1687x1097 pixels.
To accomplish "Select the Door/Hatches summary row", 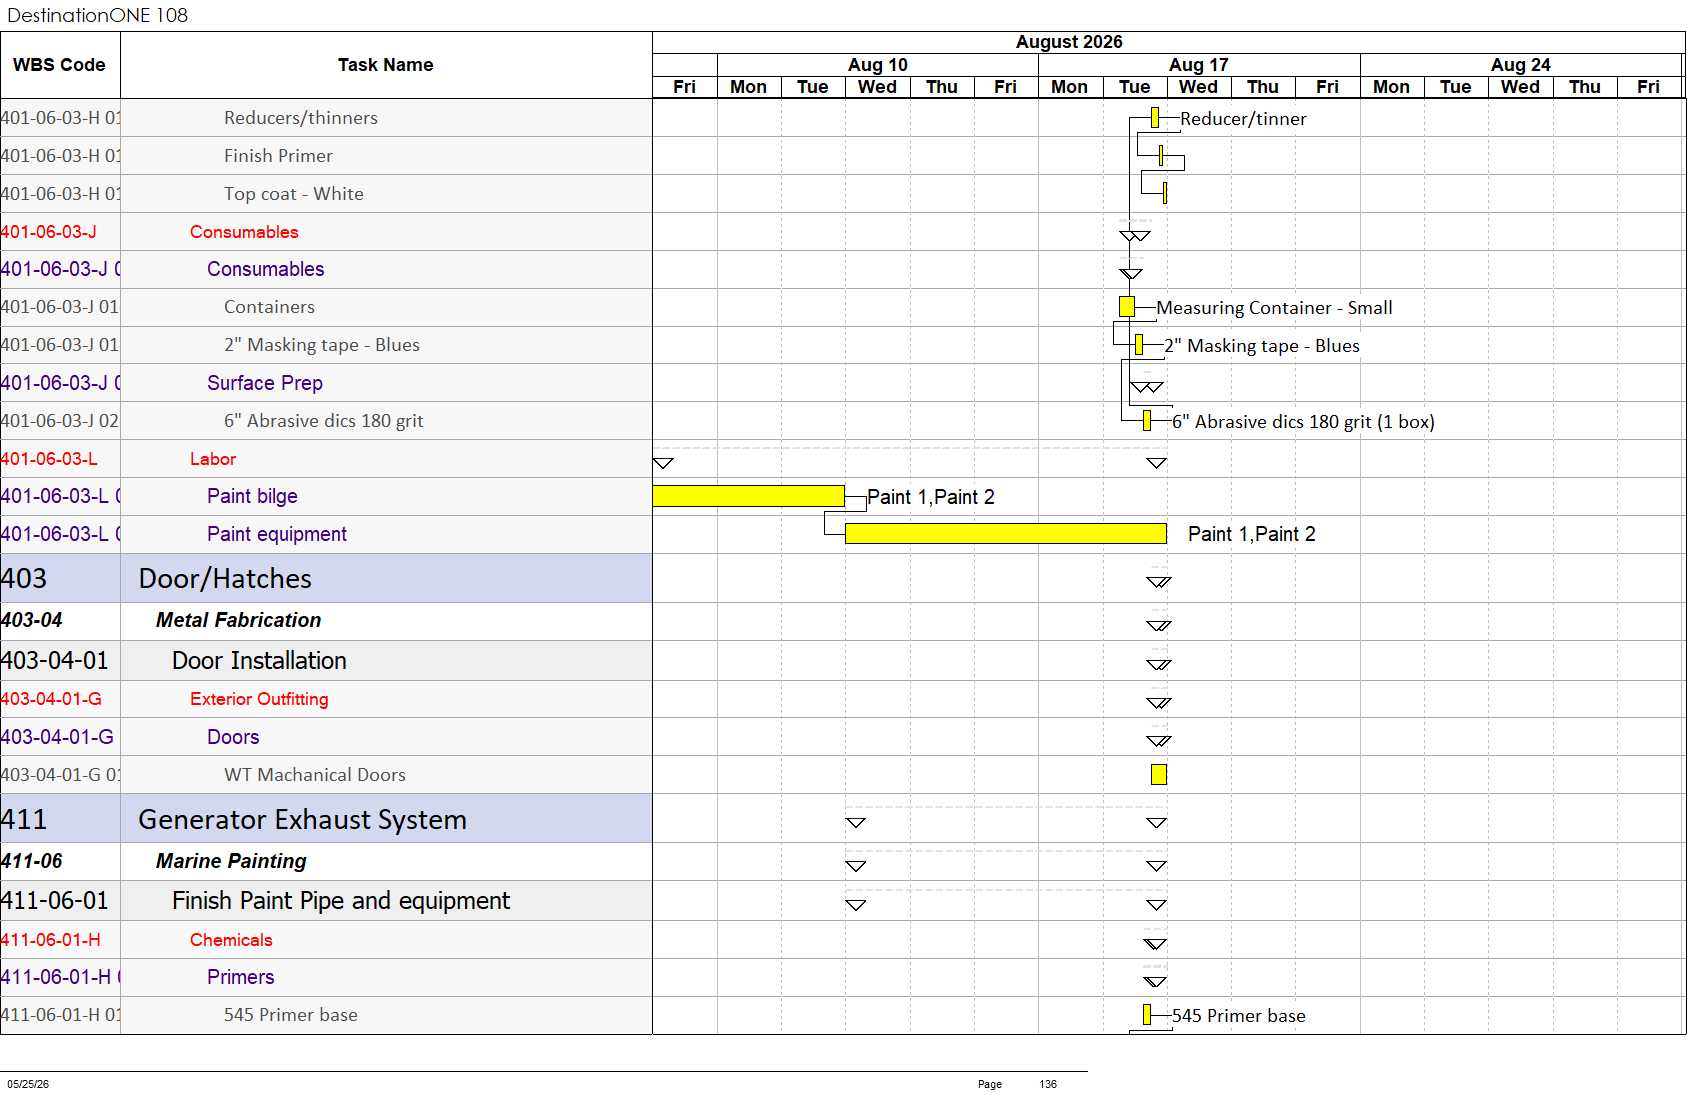I will click(x=326, y=579).
